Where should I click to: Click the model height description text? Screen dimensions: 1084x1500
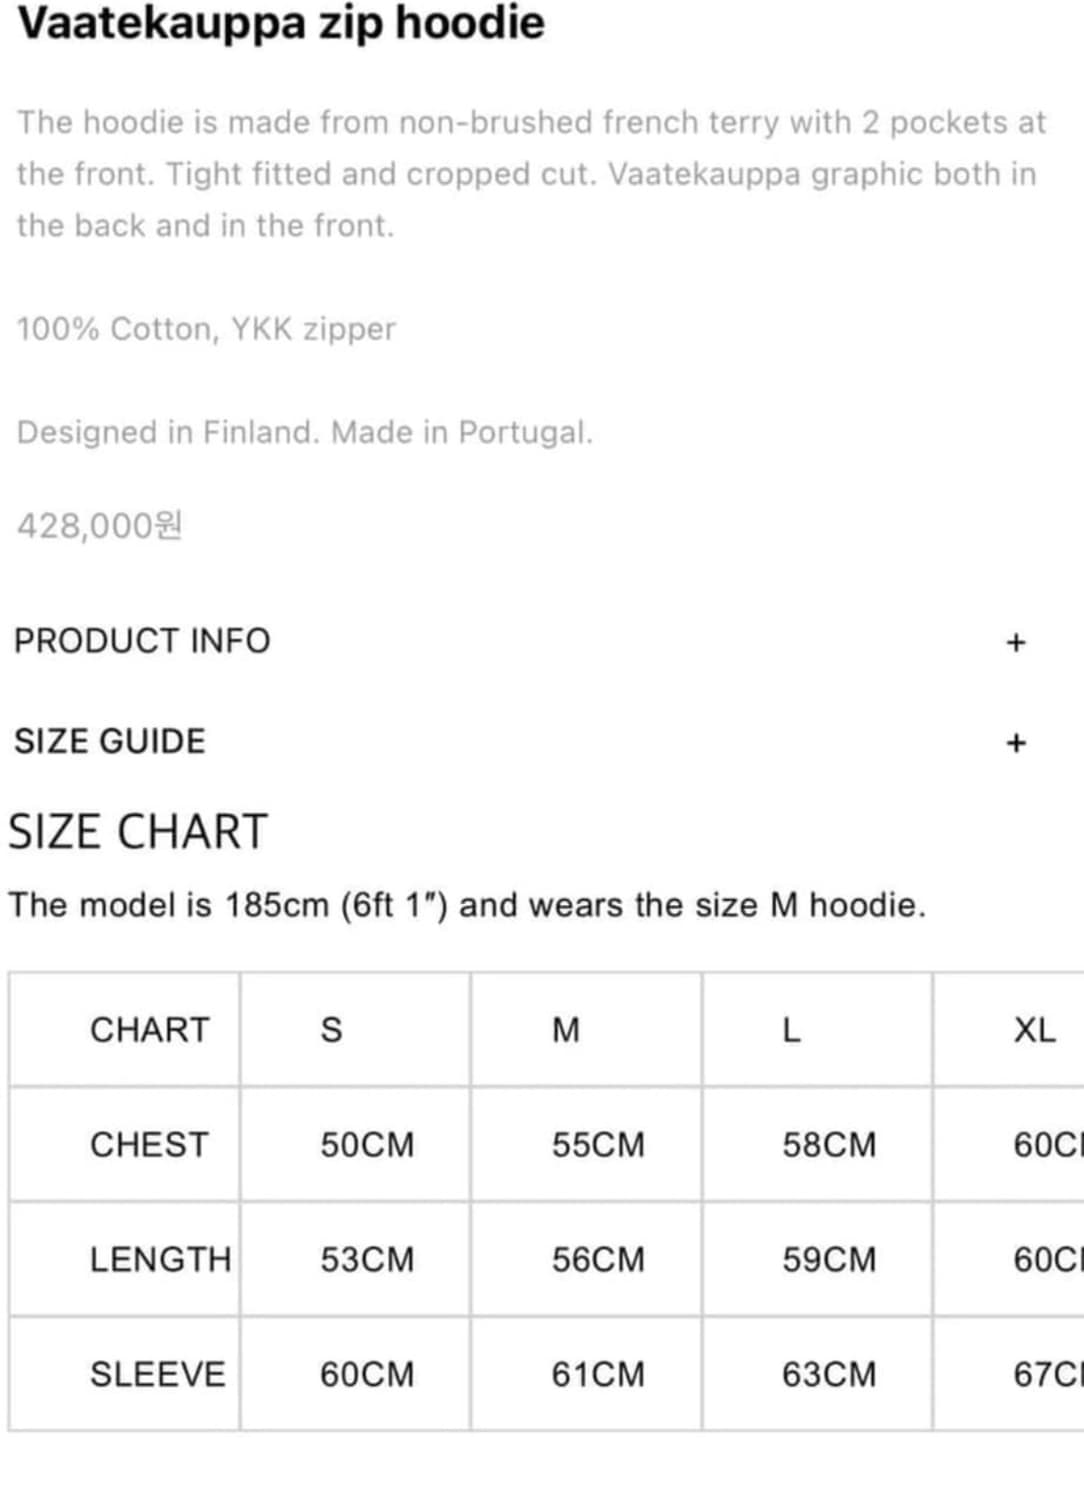467,905
